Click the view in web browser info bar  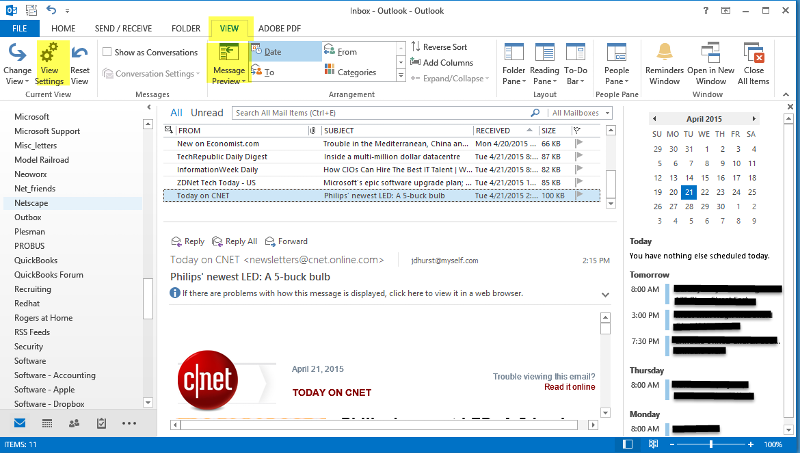click(x=352, y=293)
